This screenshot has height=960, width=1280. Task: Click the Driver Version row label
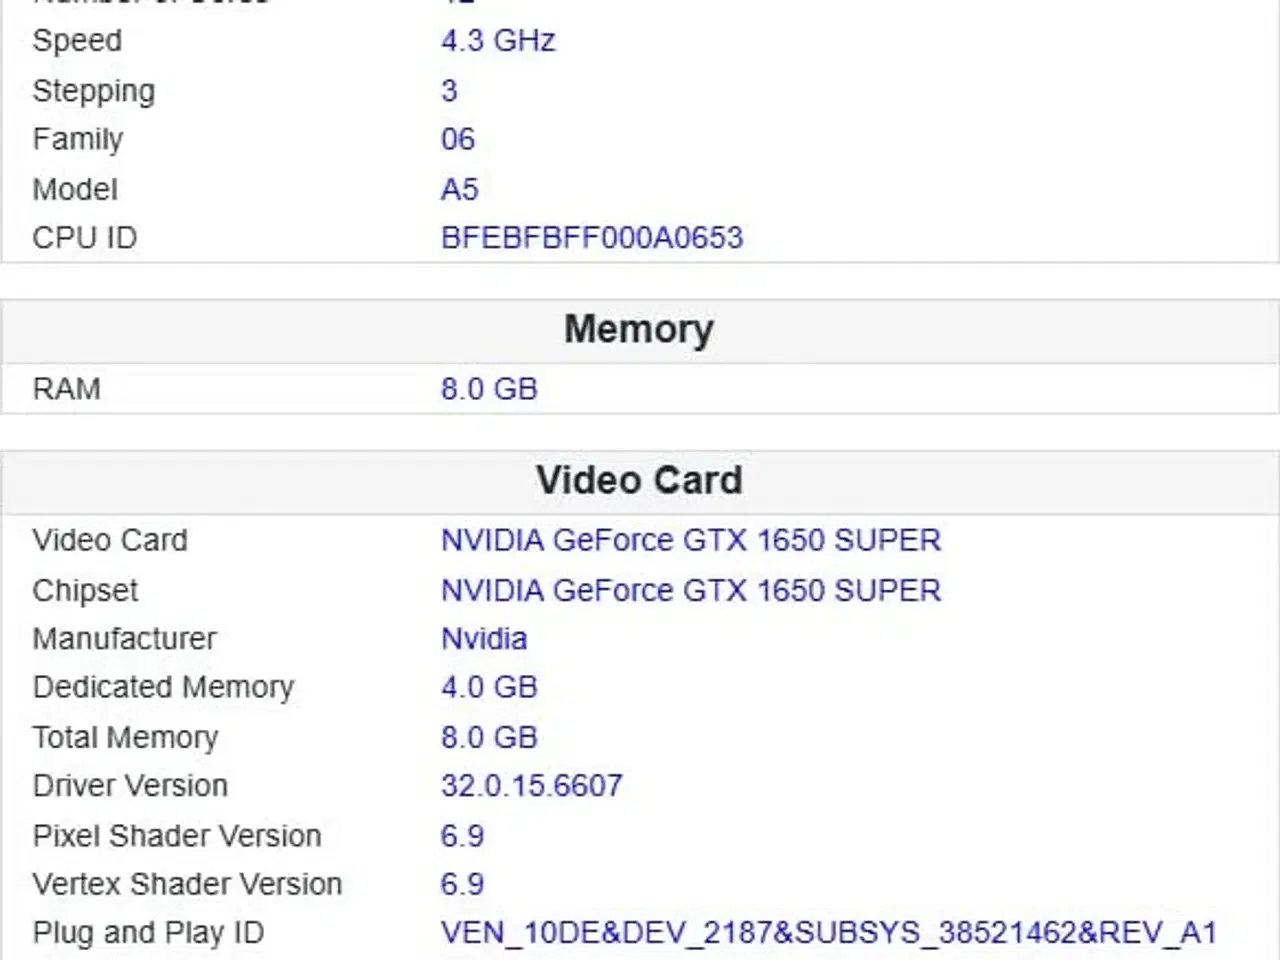tap(130, 786)
